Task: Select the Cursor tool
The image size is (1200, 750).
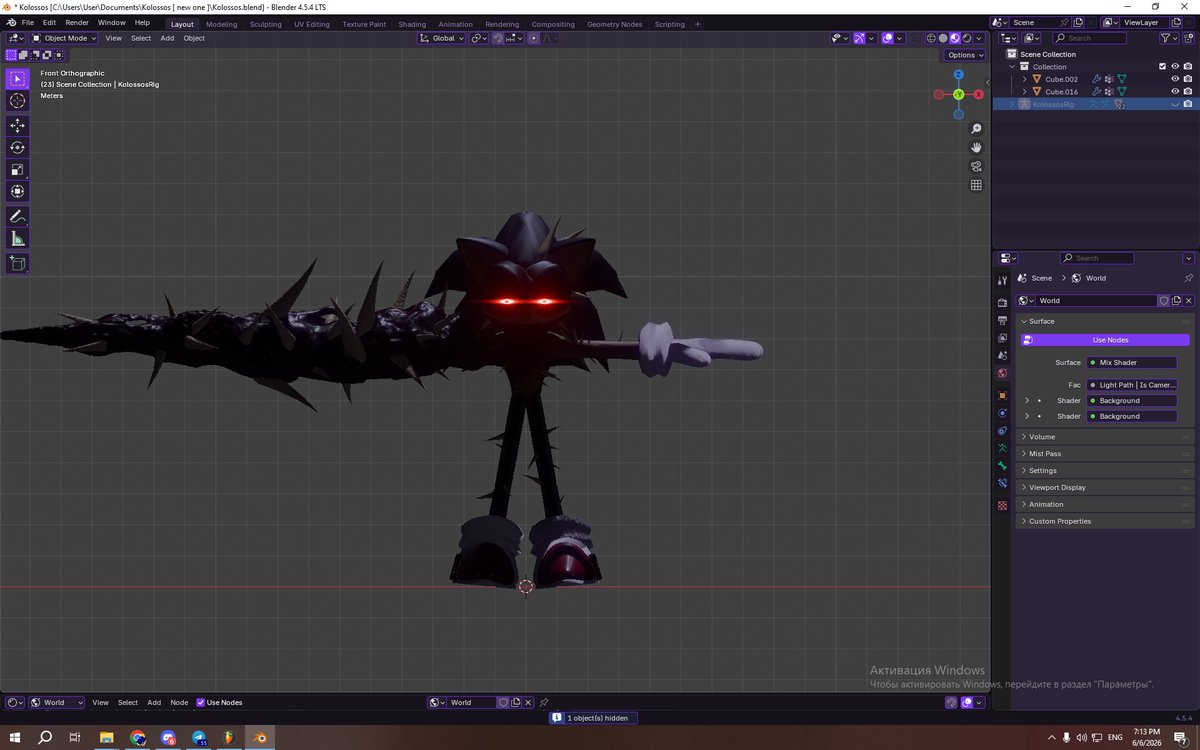Action: [18, 101]
